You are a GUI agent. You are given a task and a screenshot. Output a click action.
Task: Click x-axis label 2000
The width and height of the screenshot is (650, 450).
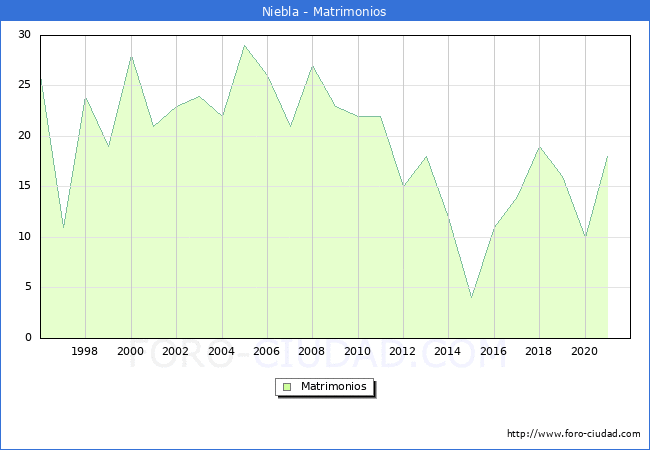coord(131,351)
